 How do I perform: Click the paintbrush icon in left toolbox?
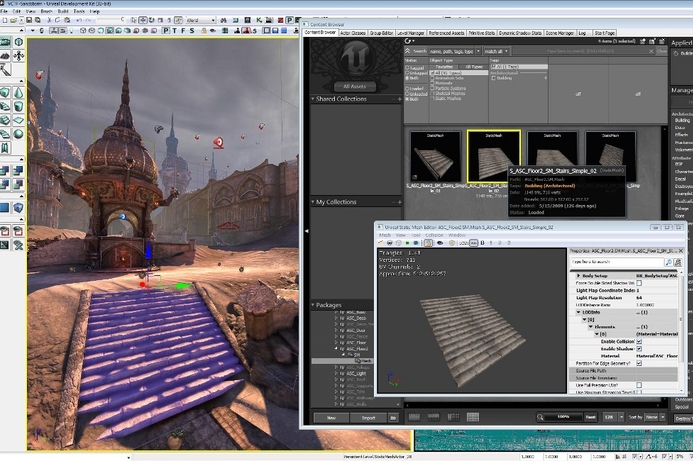coord(4,70)
